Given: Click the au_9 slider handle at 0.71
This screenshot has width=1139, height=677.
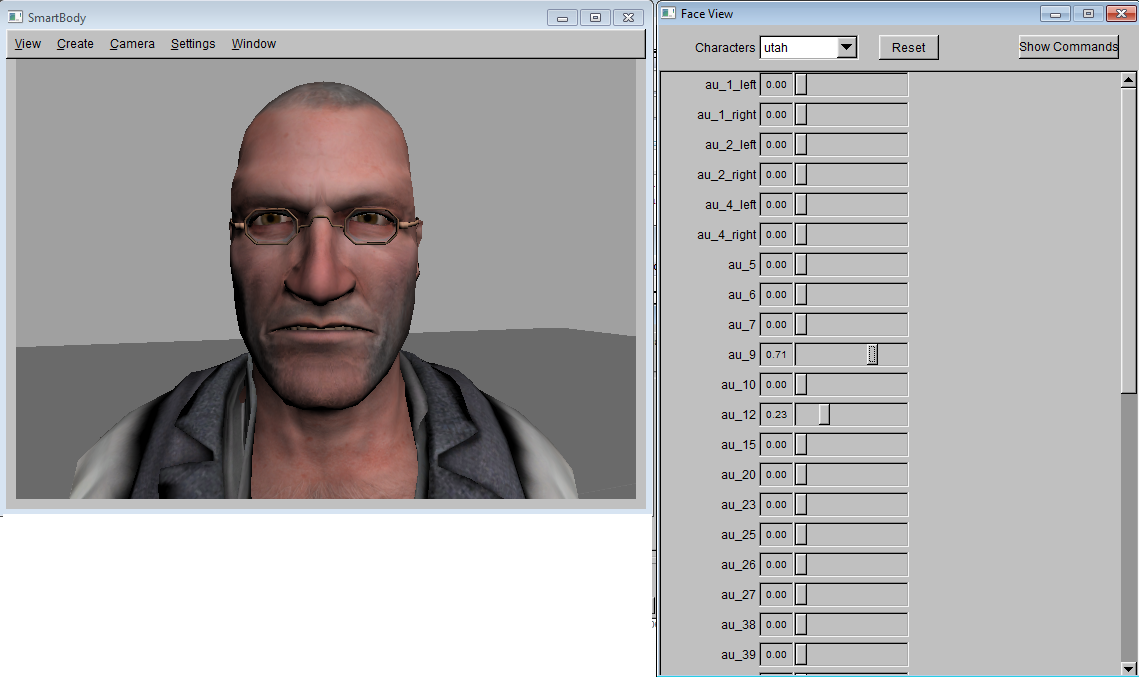Looking at the screenshot, I should [x=872, y=354].
